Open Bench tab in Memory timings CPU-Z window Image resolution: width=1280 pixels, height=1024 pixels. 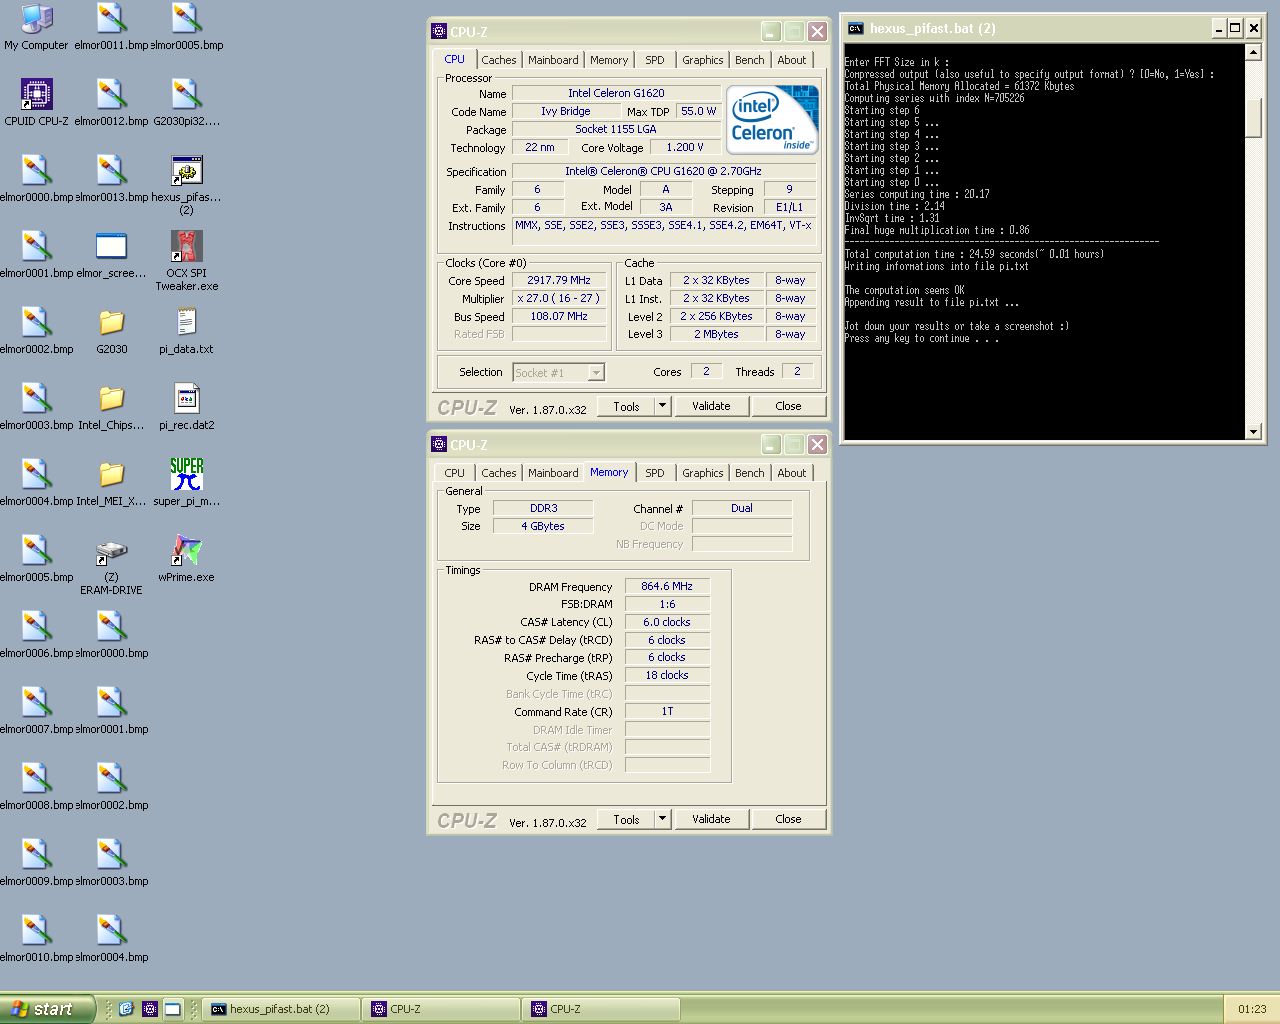click(750, 473)
